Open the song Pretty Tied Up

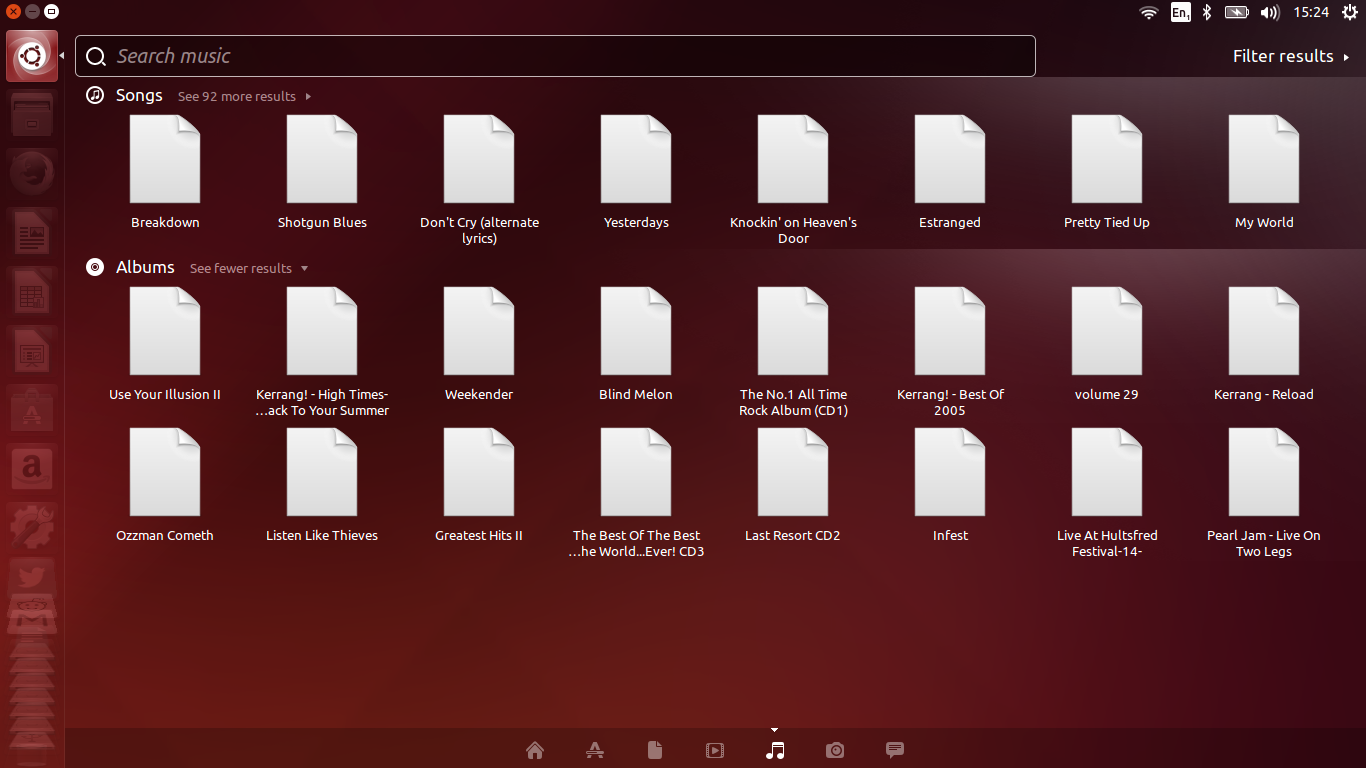click(x=1107, y=172)
